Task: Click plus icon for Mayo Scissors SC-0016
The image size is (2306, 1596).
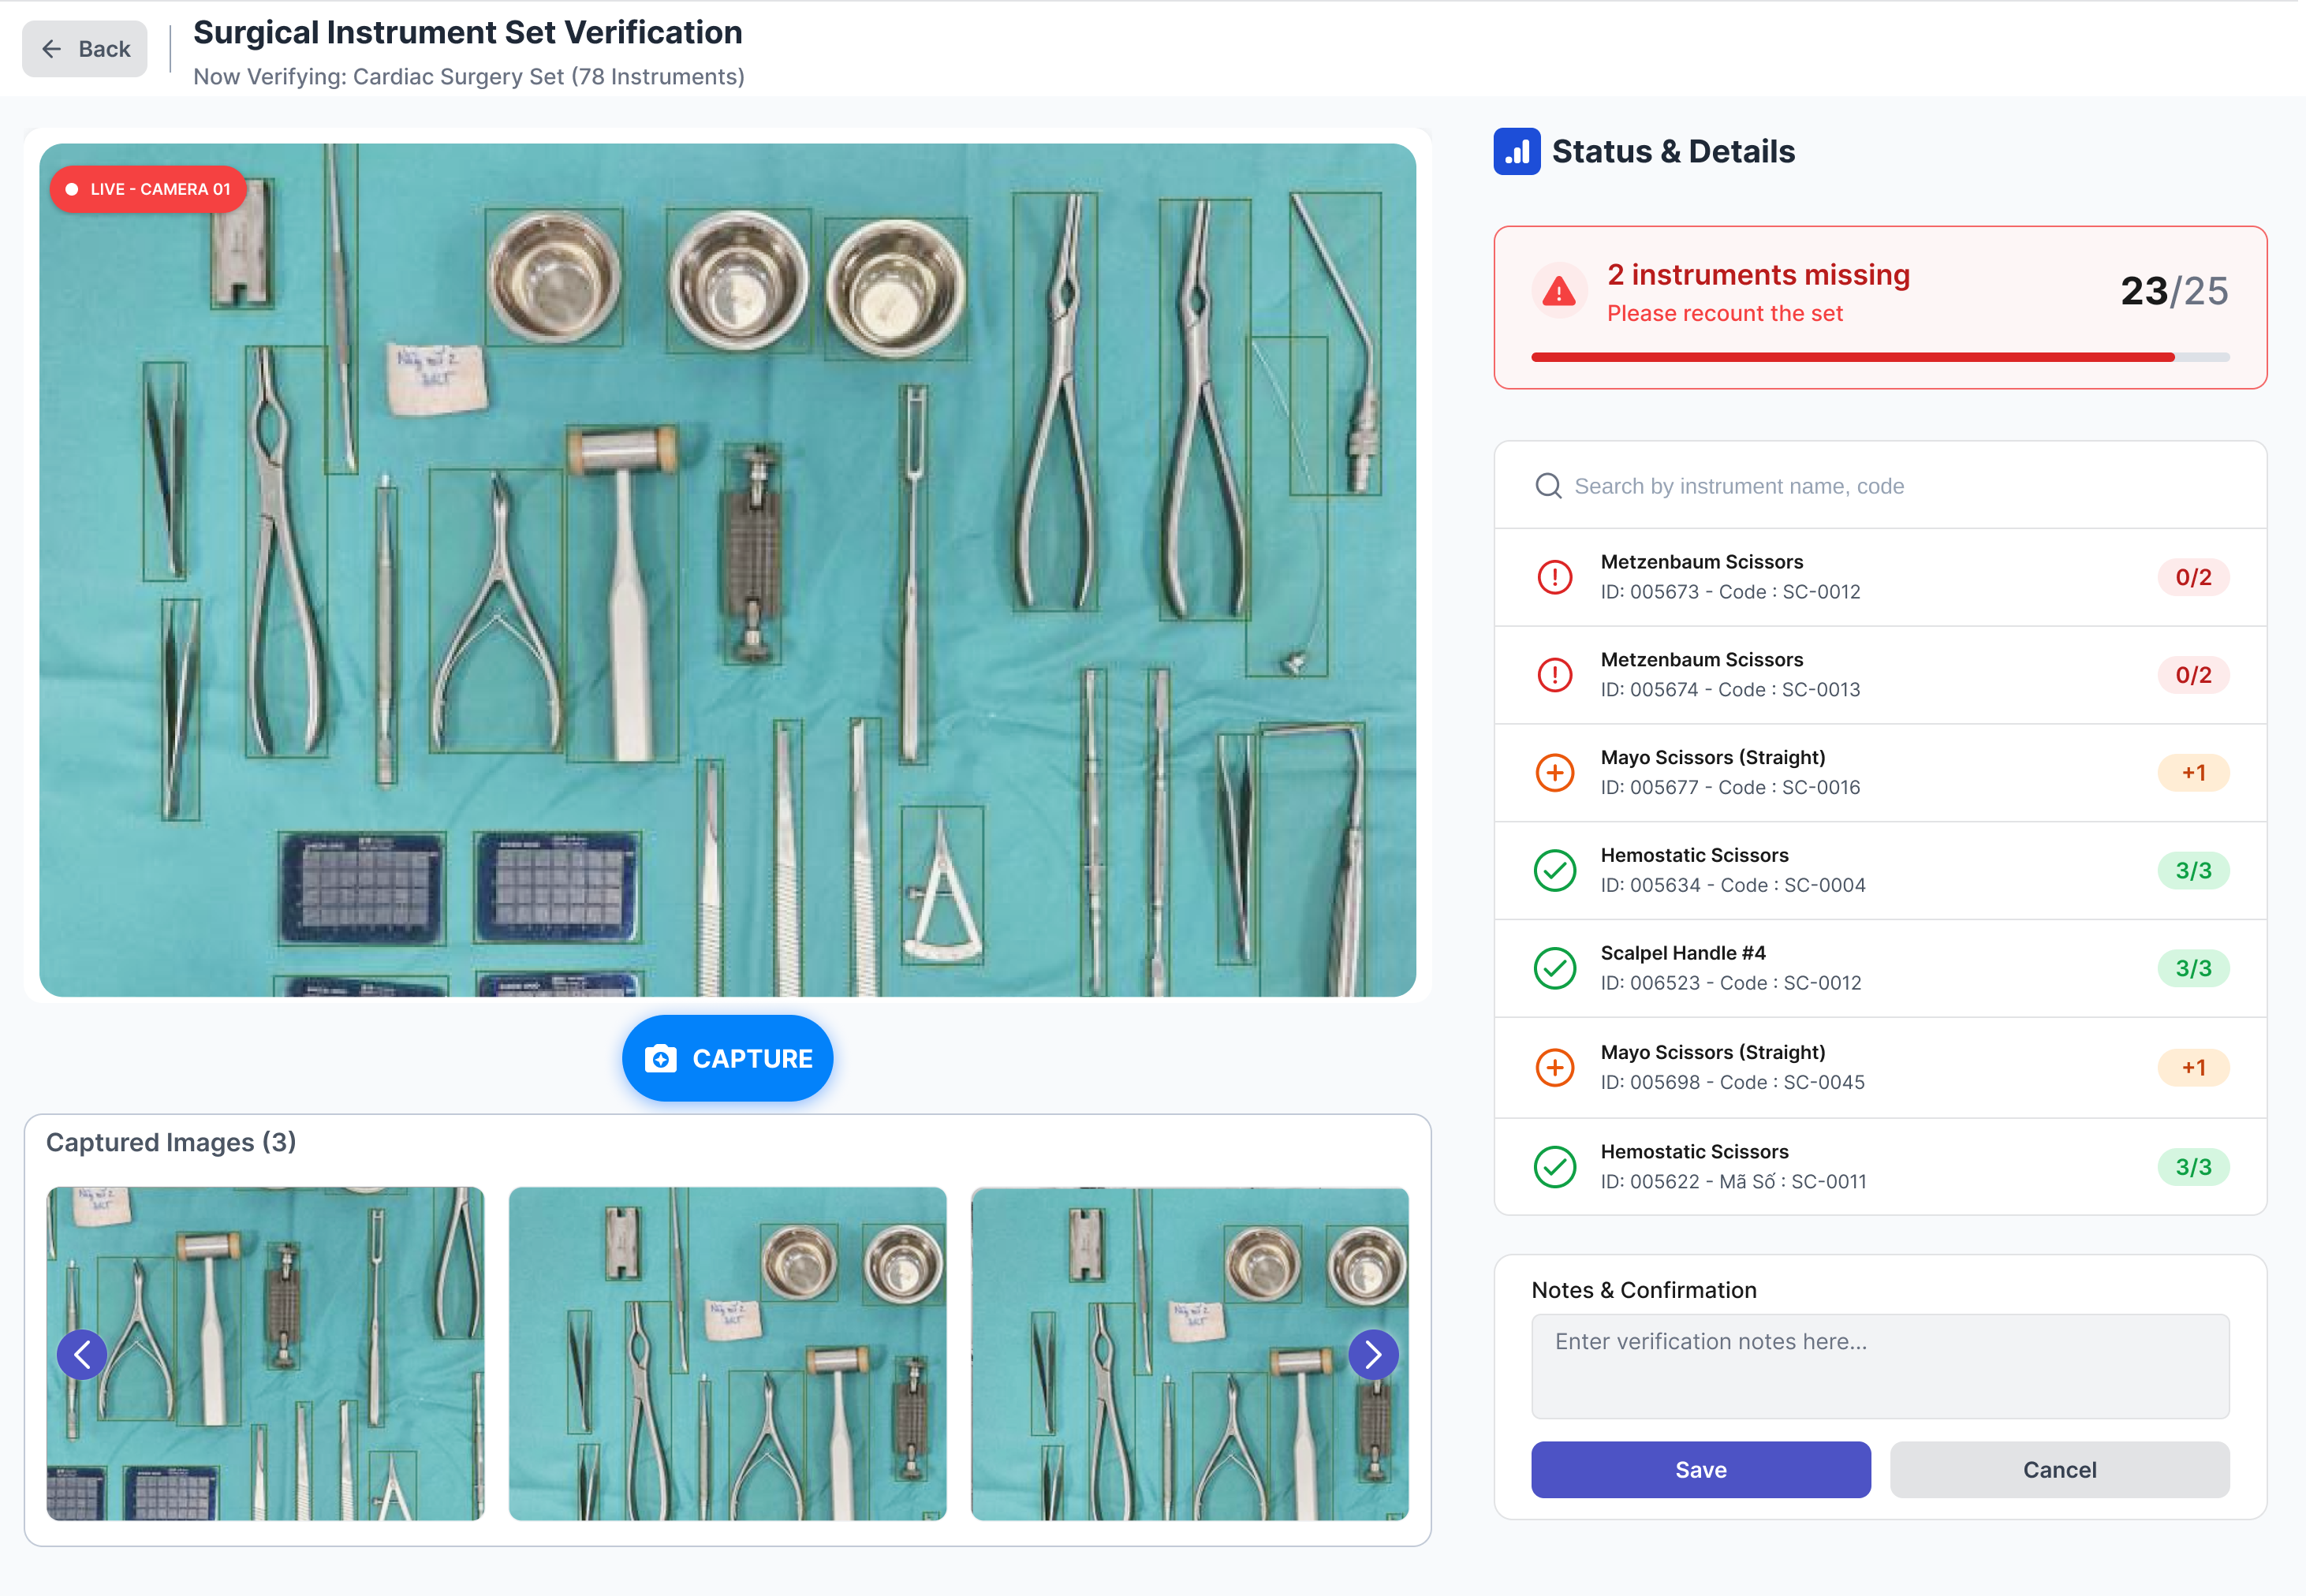Action: click(x=1555, y=772)
